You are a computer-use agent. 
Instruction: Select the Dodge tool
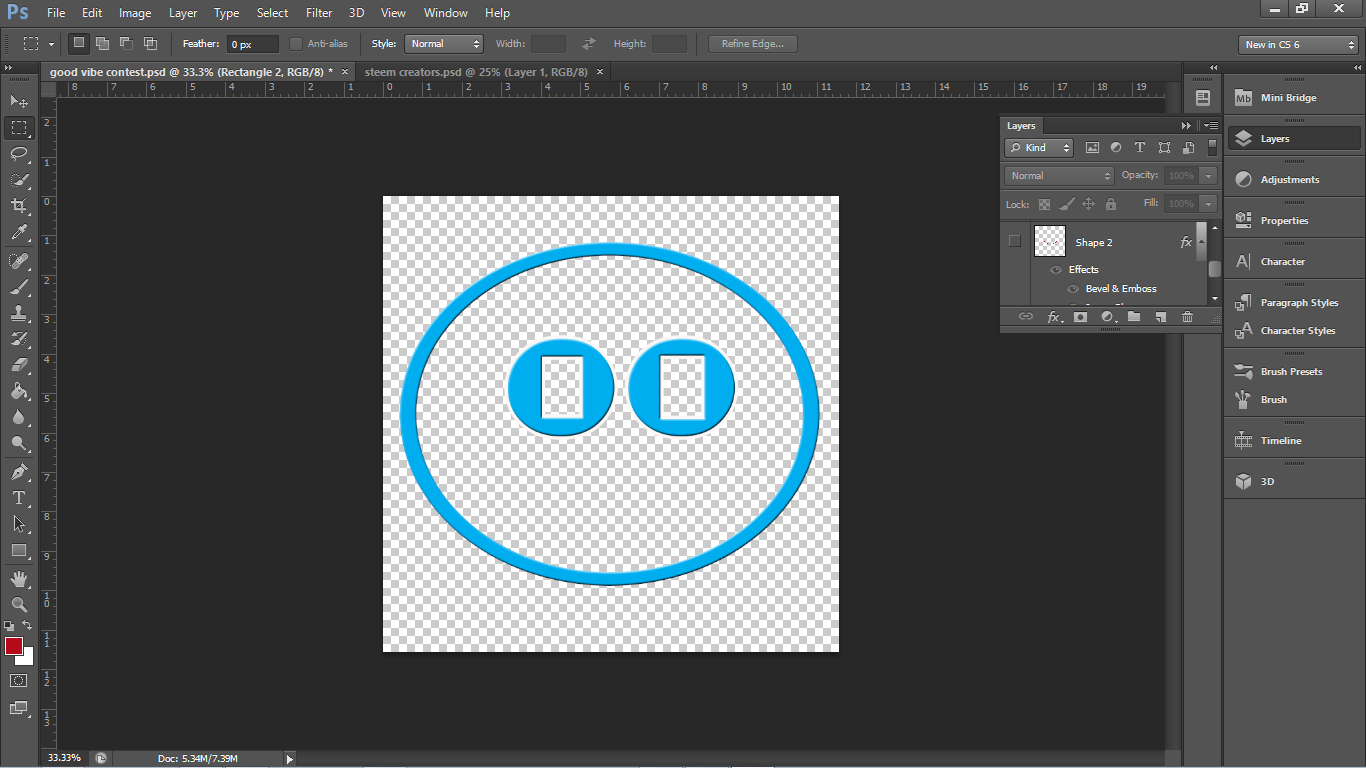point(19,443)
